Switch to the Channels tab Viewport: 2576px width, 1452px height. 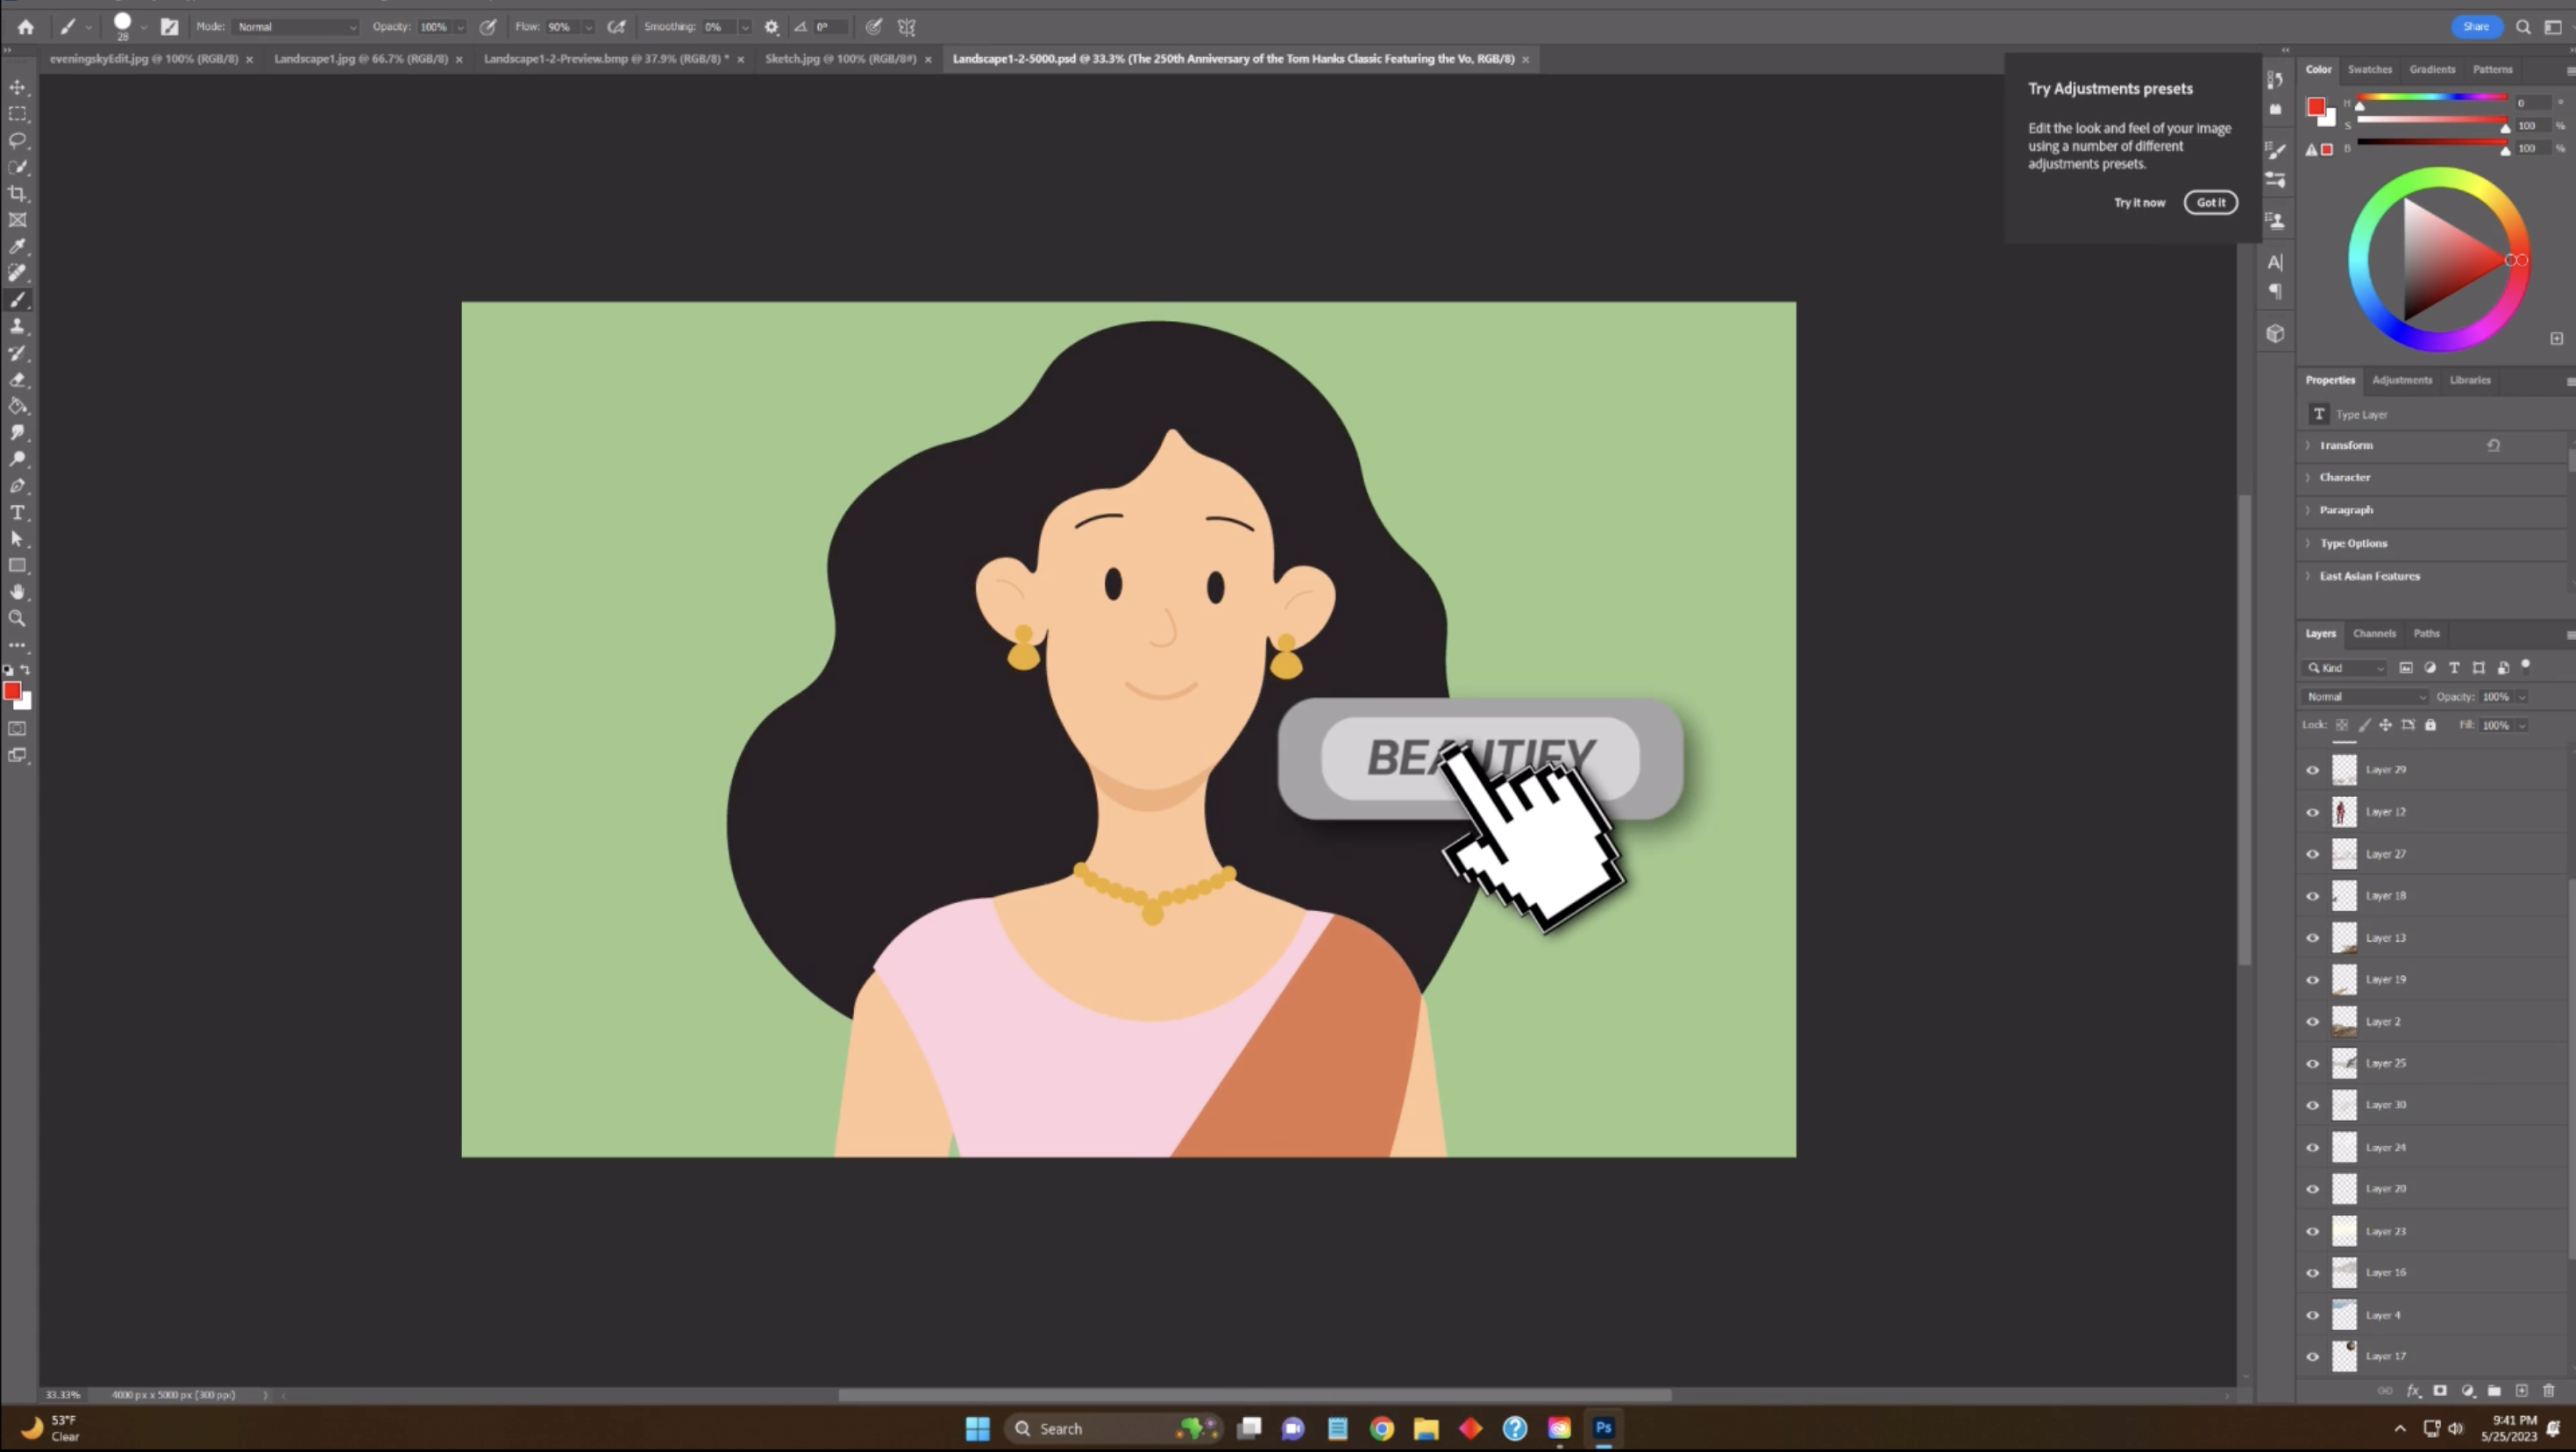[x=2374, y=633]
